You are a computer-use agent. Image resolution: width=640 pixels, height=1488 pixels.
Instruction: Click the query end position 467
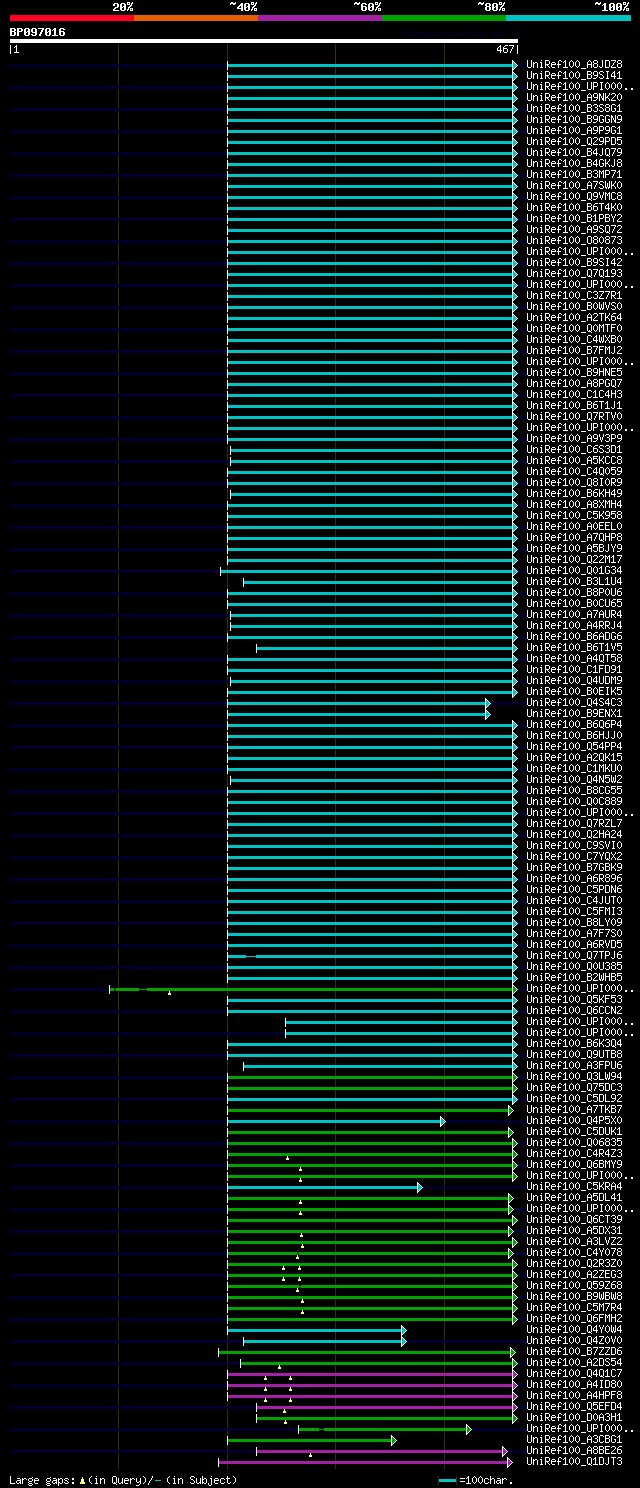point(504,49)
